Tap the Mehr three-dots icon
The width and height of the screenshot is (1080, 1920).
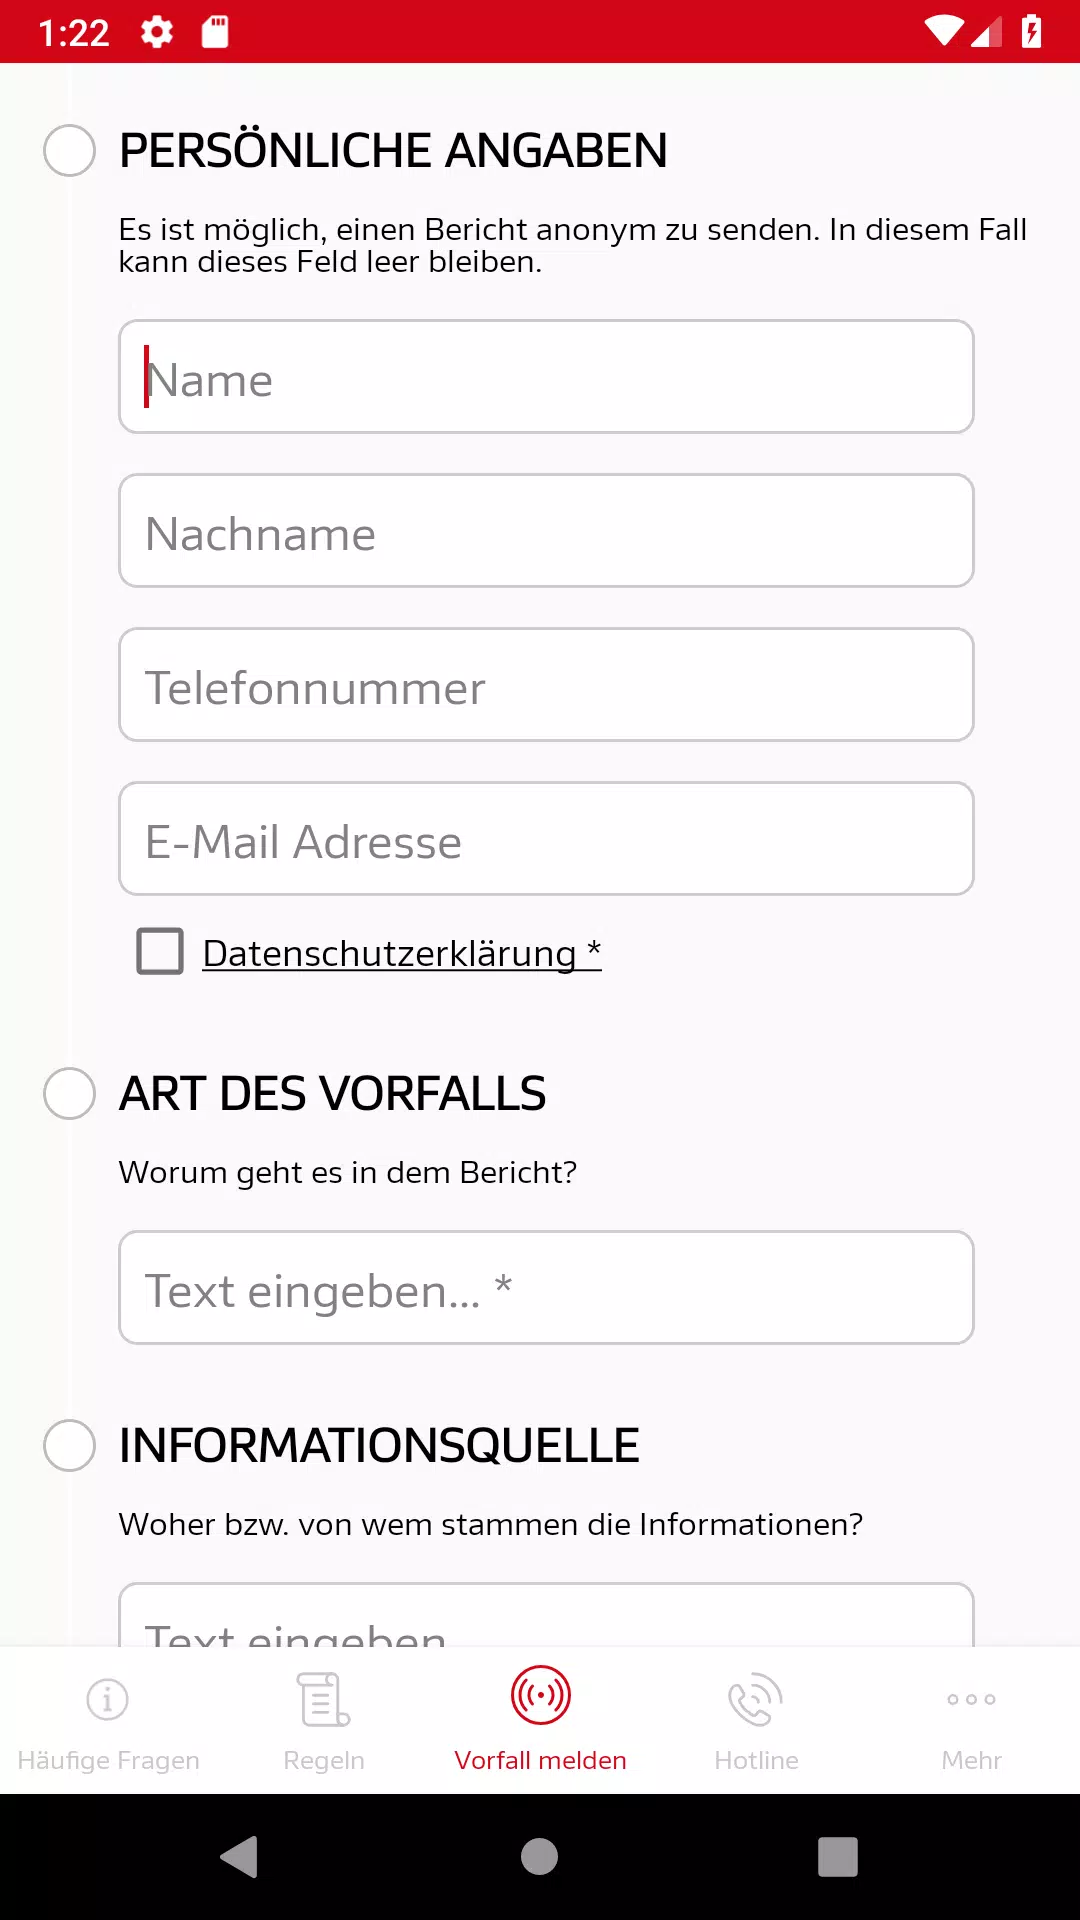[x=972, y=1699]
